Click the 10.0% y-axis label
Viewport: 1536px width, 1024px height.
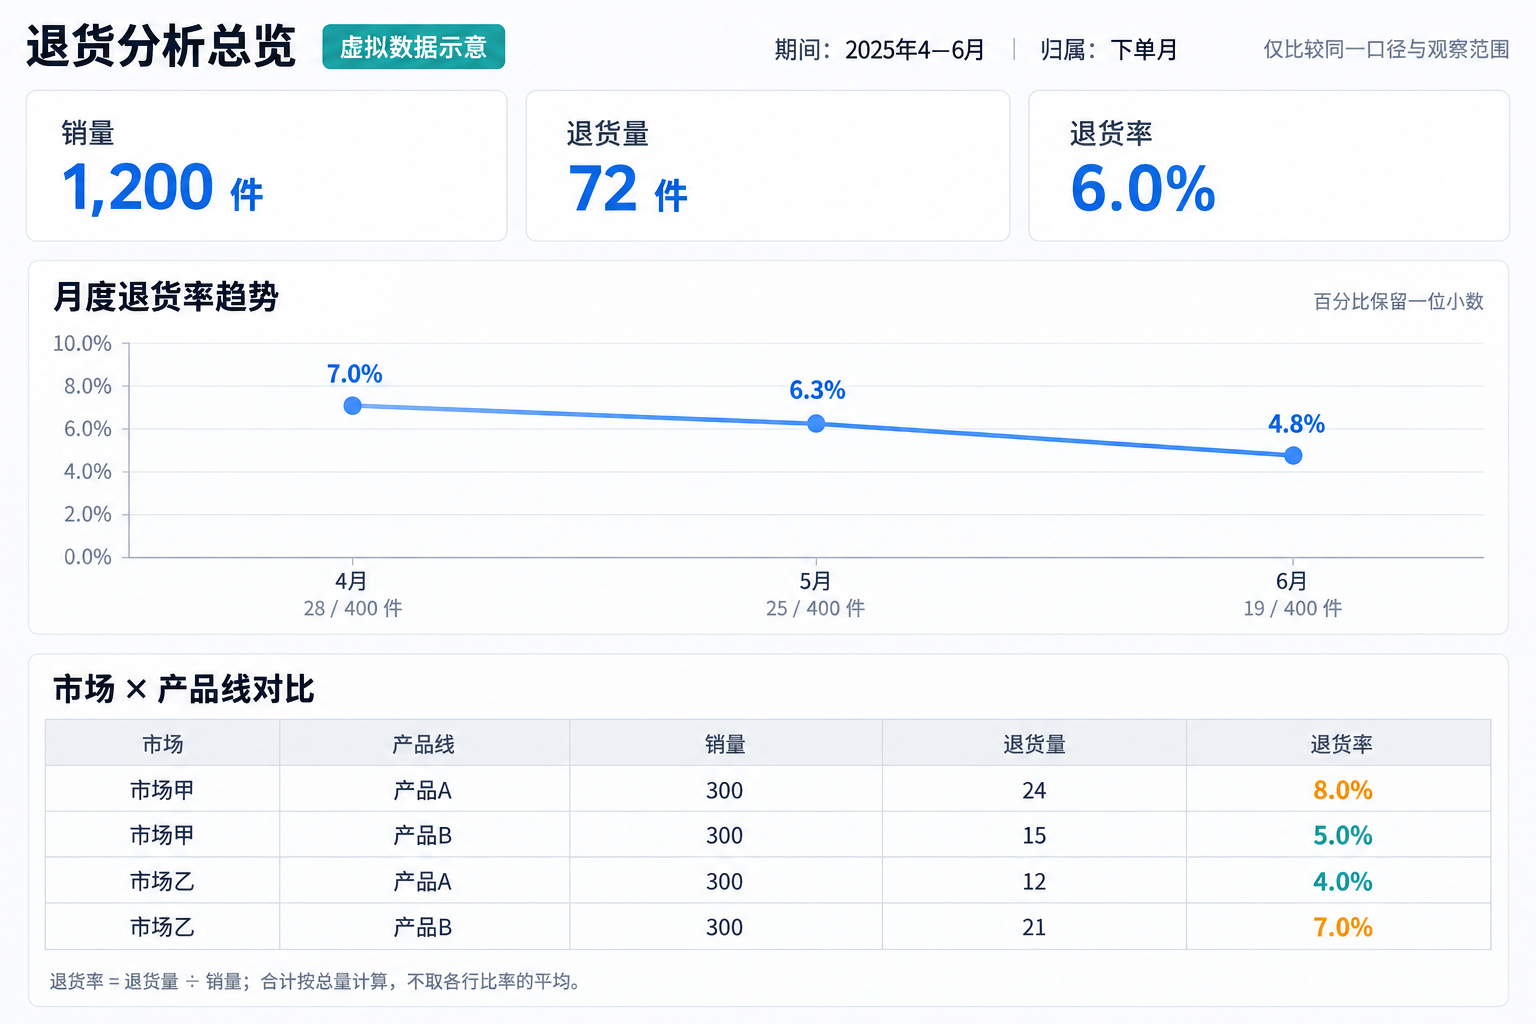tap(82, 344)
